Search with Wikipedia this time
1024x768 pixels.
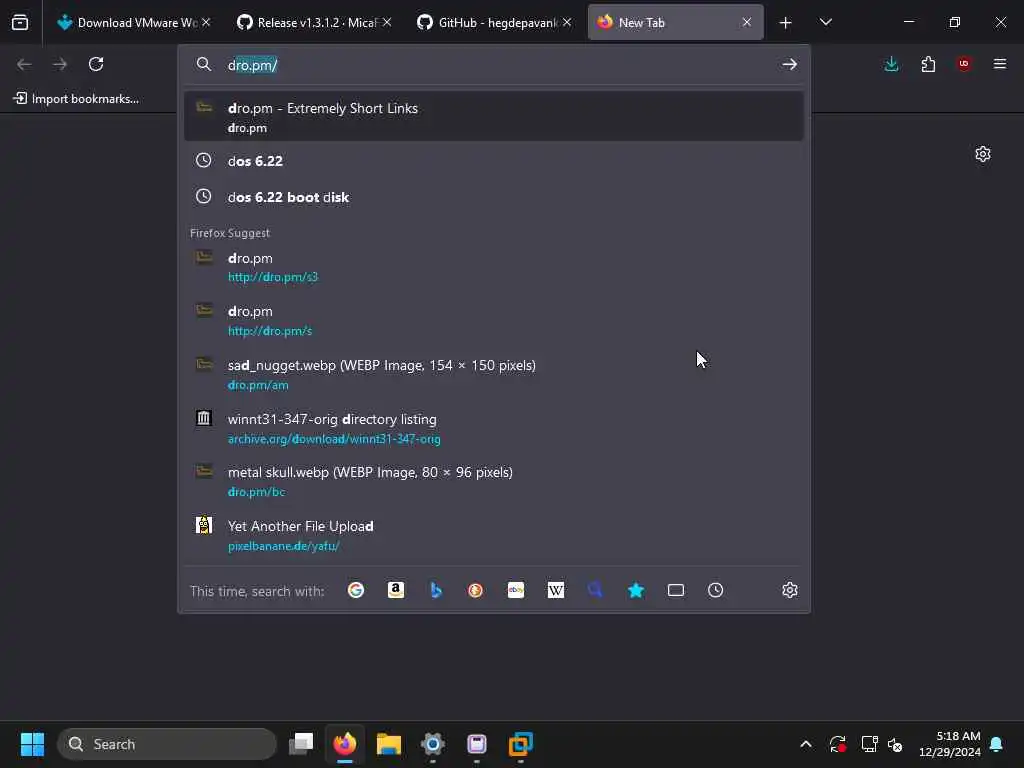click(556, 590)
